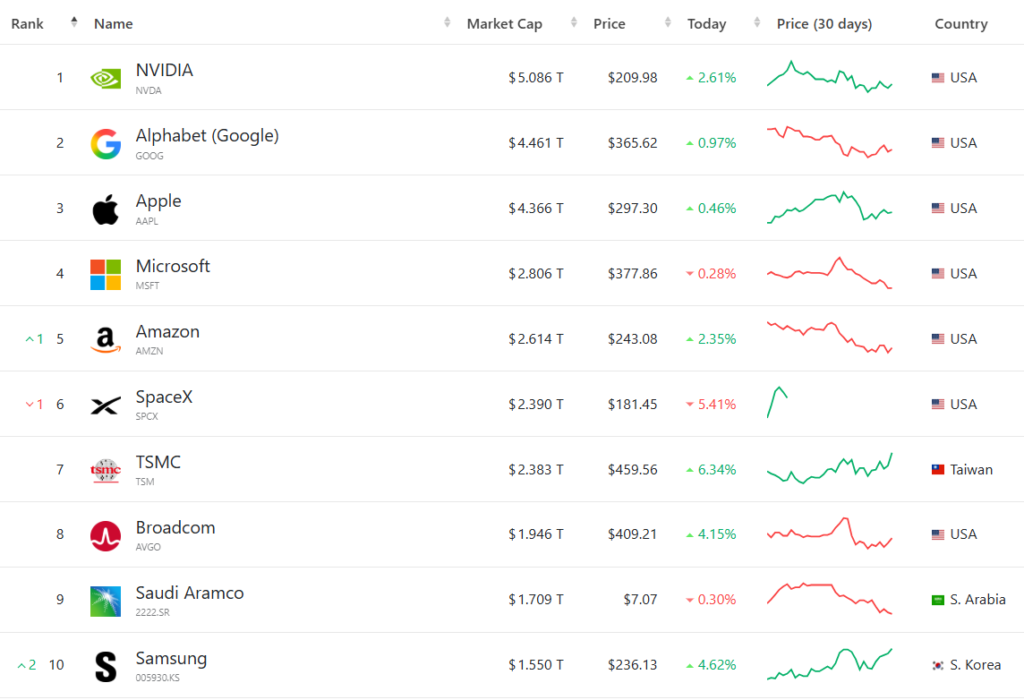Click the green up triangle beside 6.34%
The image size is (1024, 700).
click(690, 469)
